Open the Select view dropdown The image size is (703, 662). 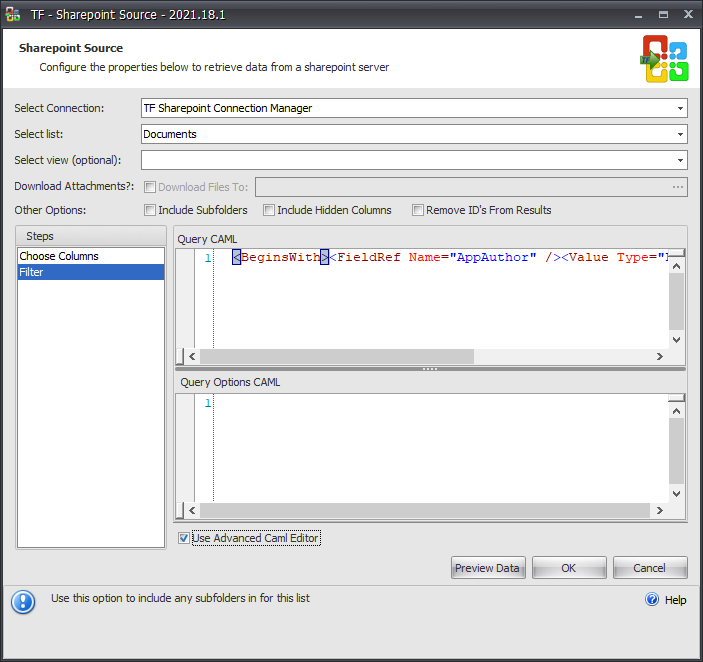680,160
